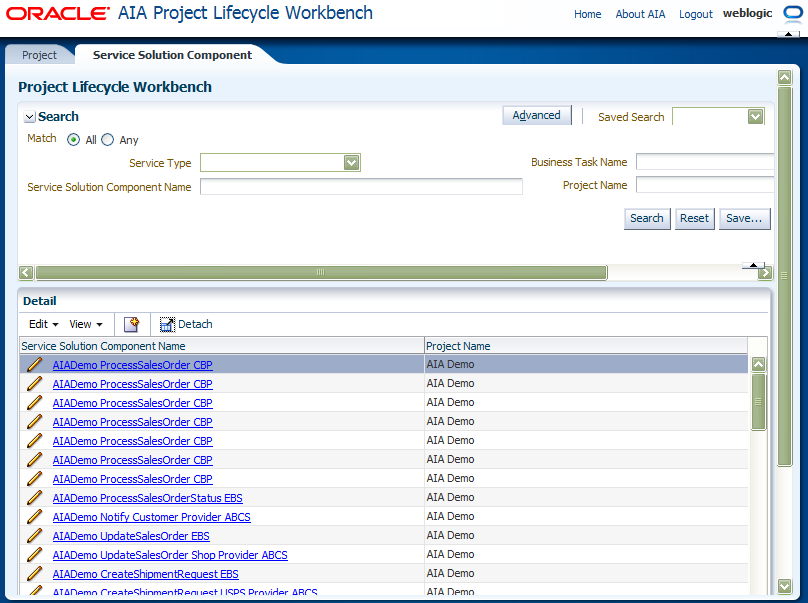The width and height of the screenshot is (808, 603).
Task: Click the Save... button
Action: [x=744, y=219]
